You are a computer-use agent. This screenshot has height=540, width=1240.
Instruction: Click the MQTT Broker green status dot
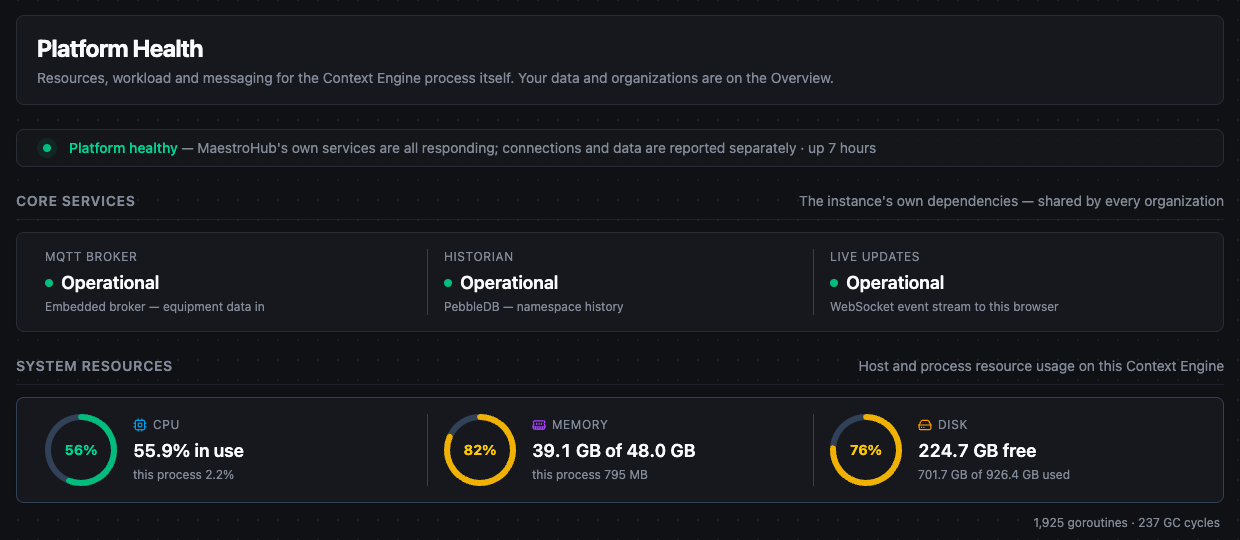pos(49,283)
